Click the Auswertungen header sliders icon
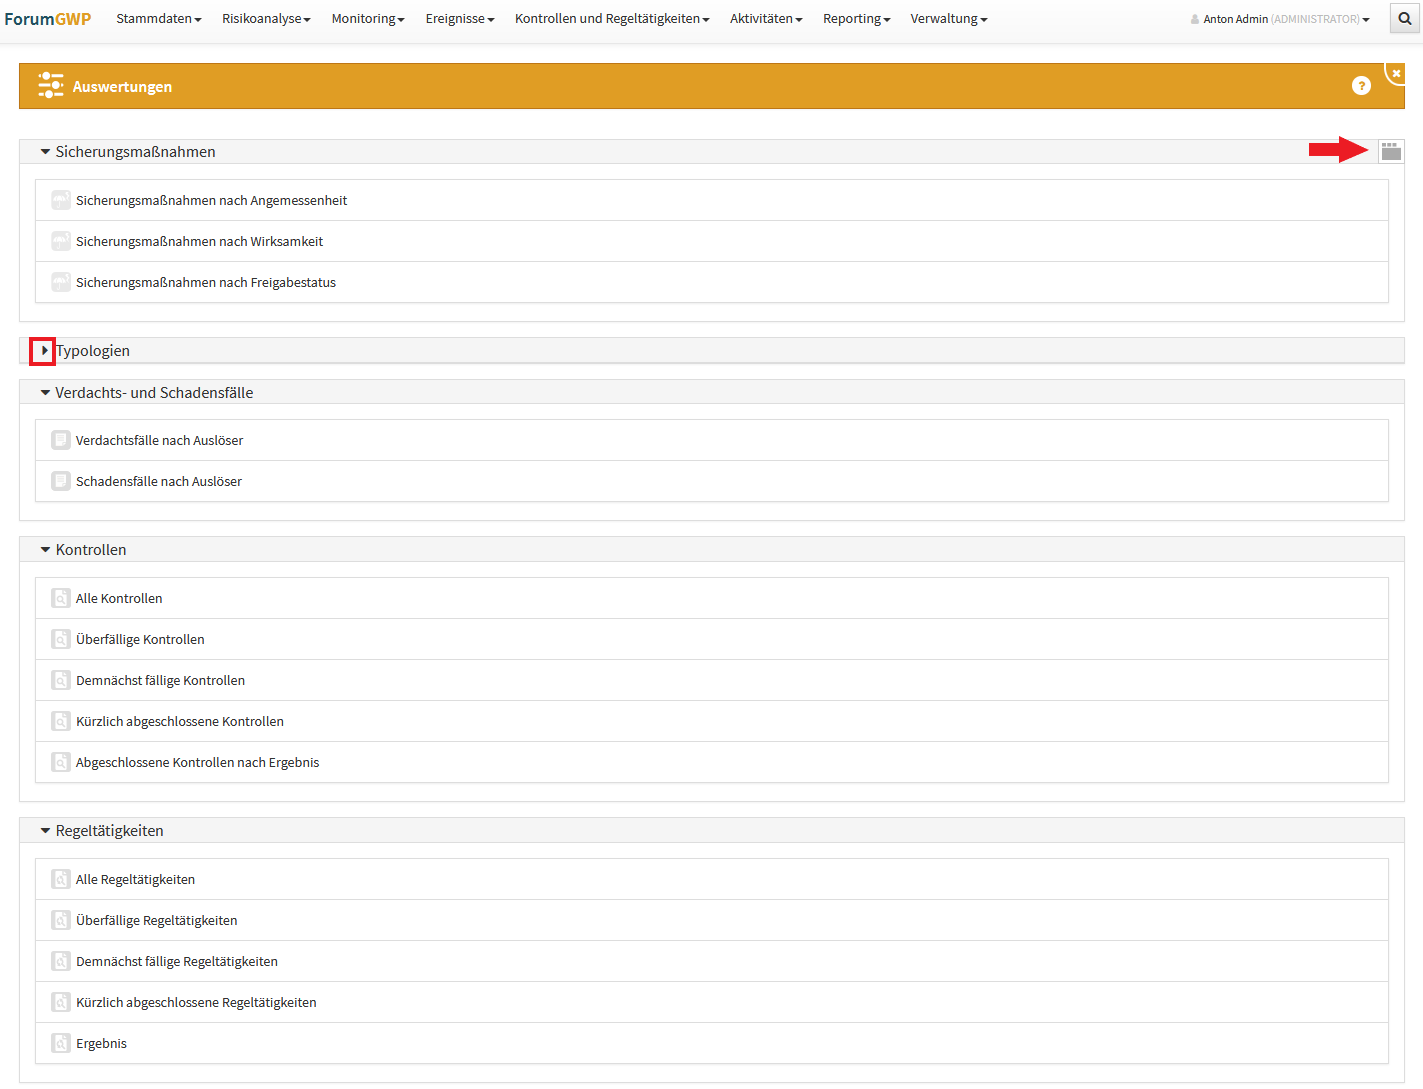This screenshot has width=1423, height=1089. (x=50, y=86)
